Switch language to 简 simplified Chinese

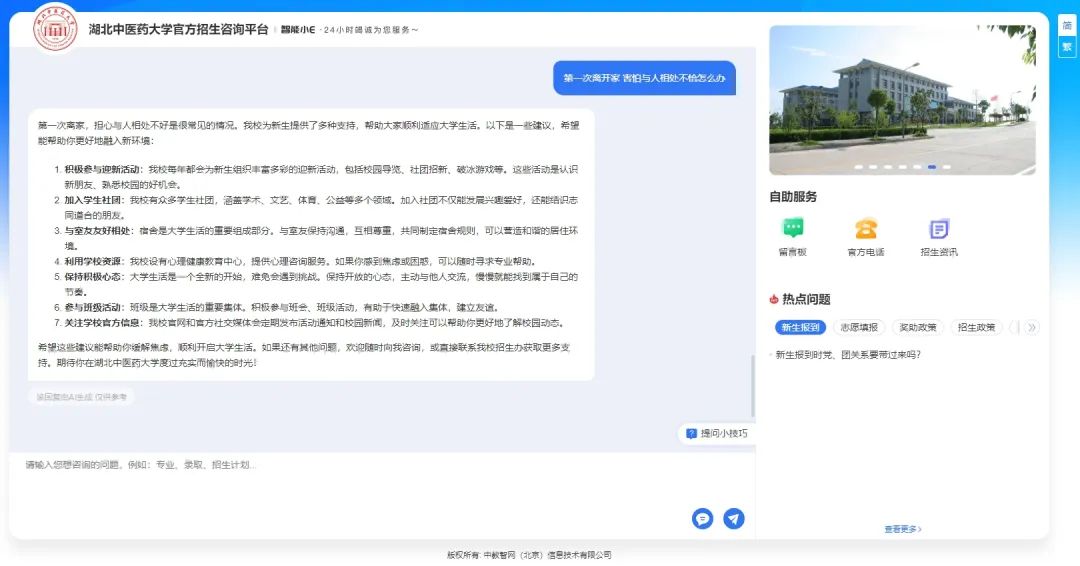pos(1067,28)
